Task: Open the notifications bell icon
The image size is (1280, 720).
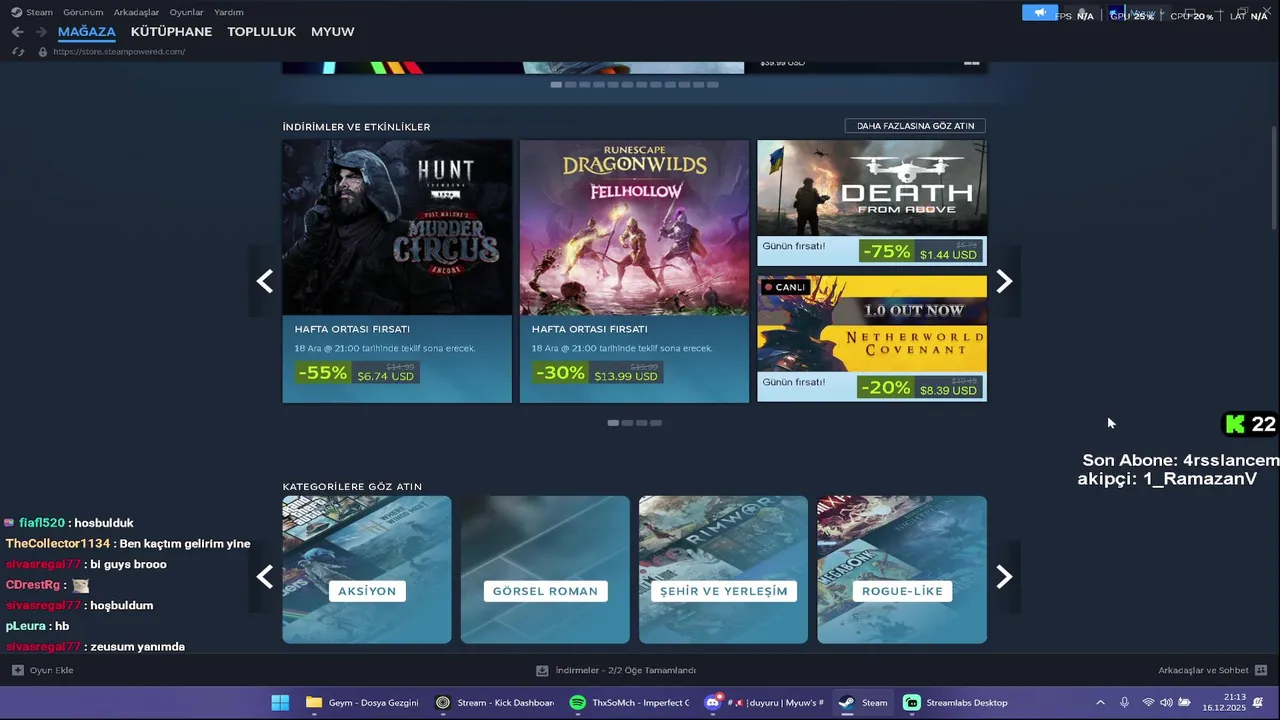Action: (1258, 703)
